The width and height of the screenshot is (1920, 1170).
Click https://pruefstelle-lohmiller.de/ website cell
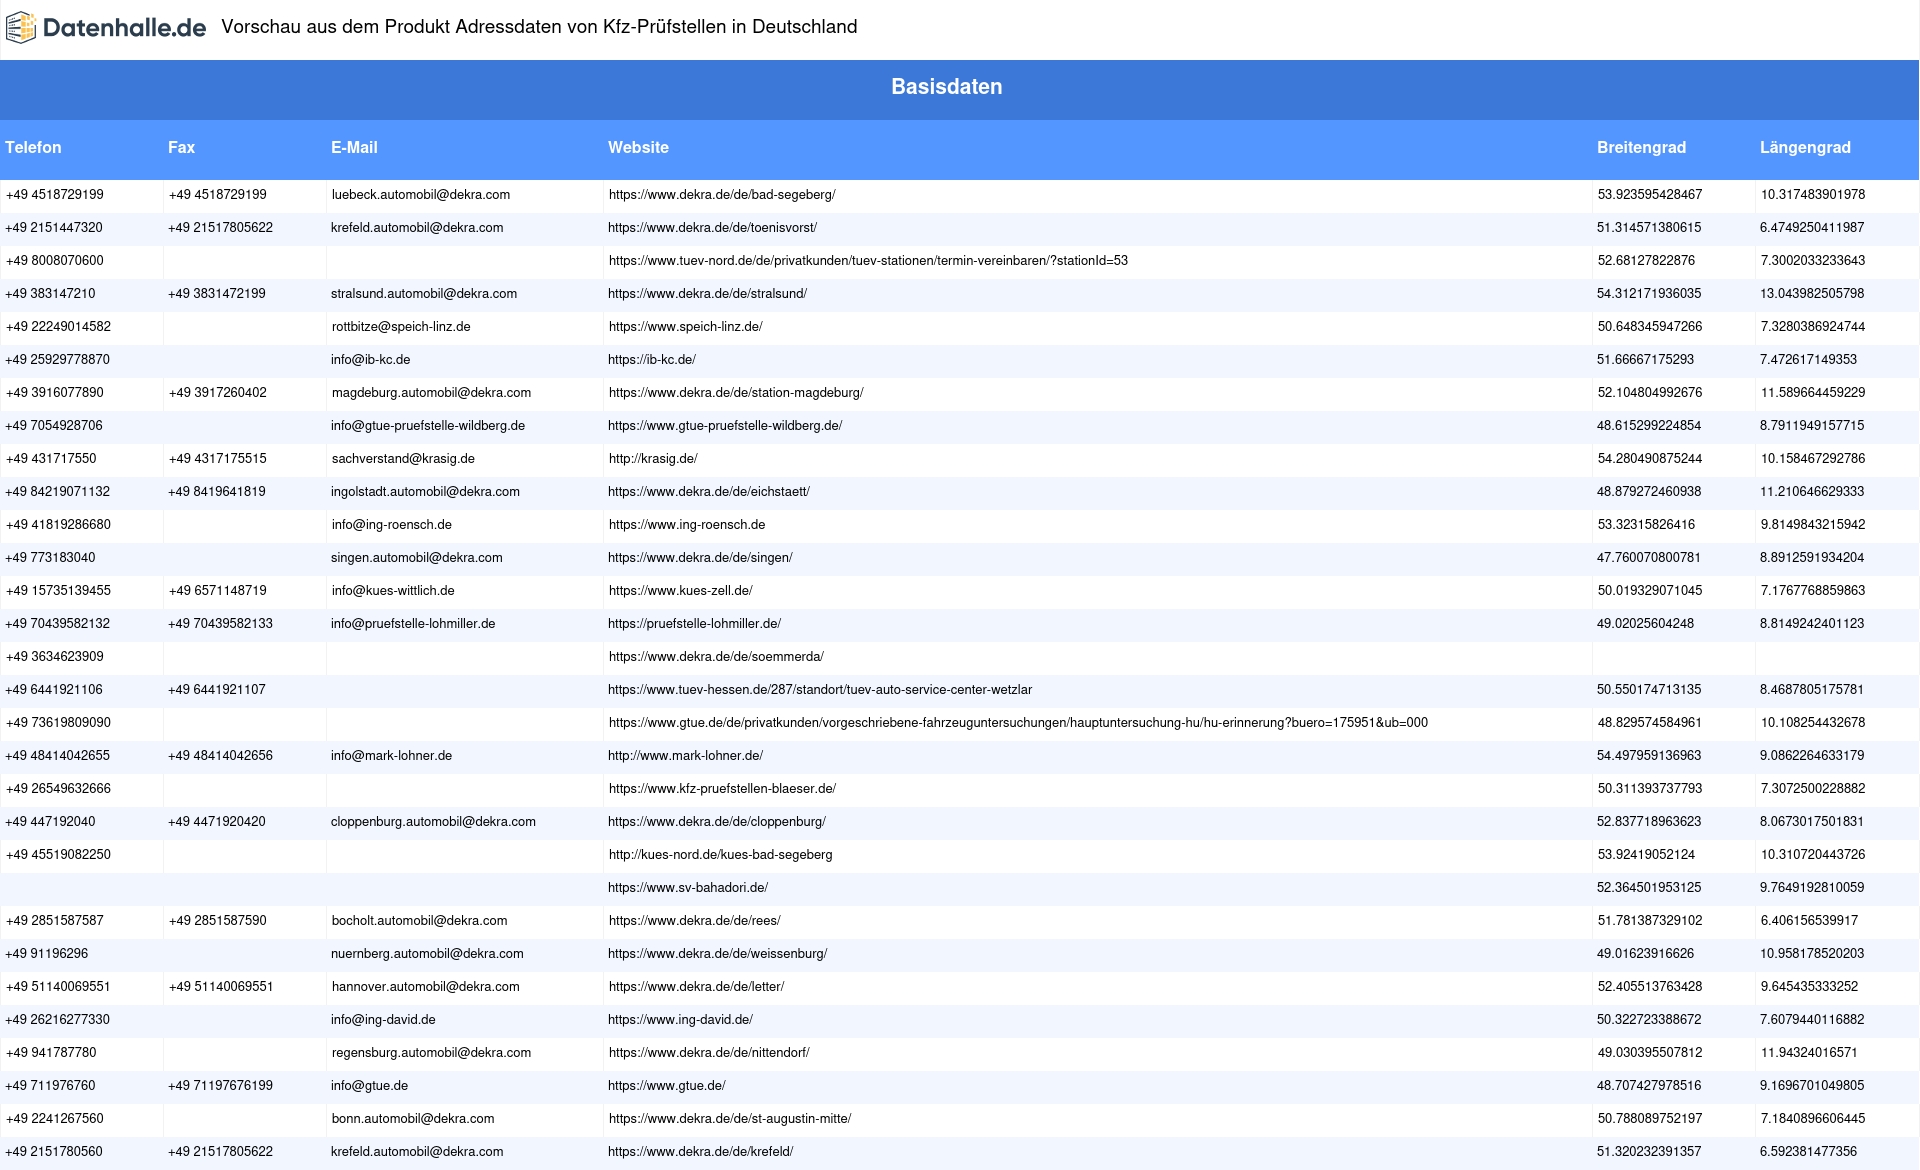[694, 624]
